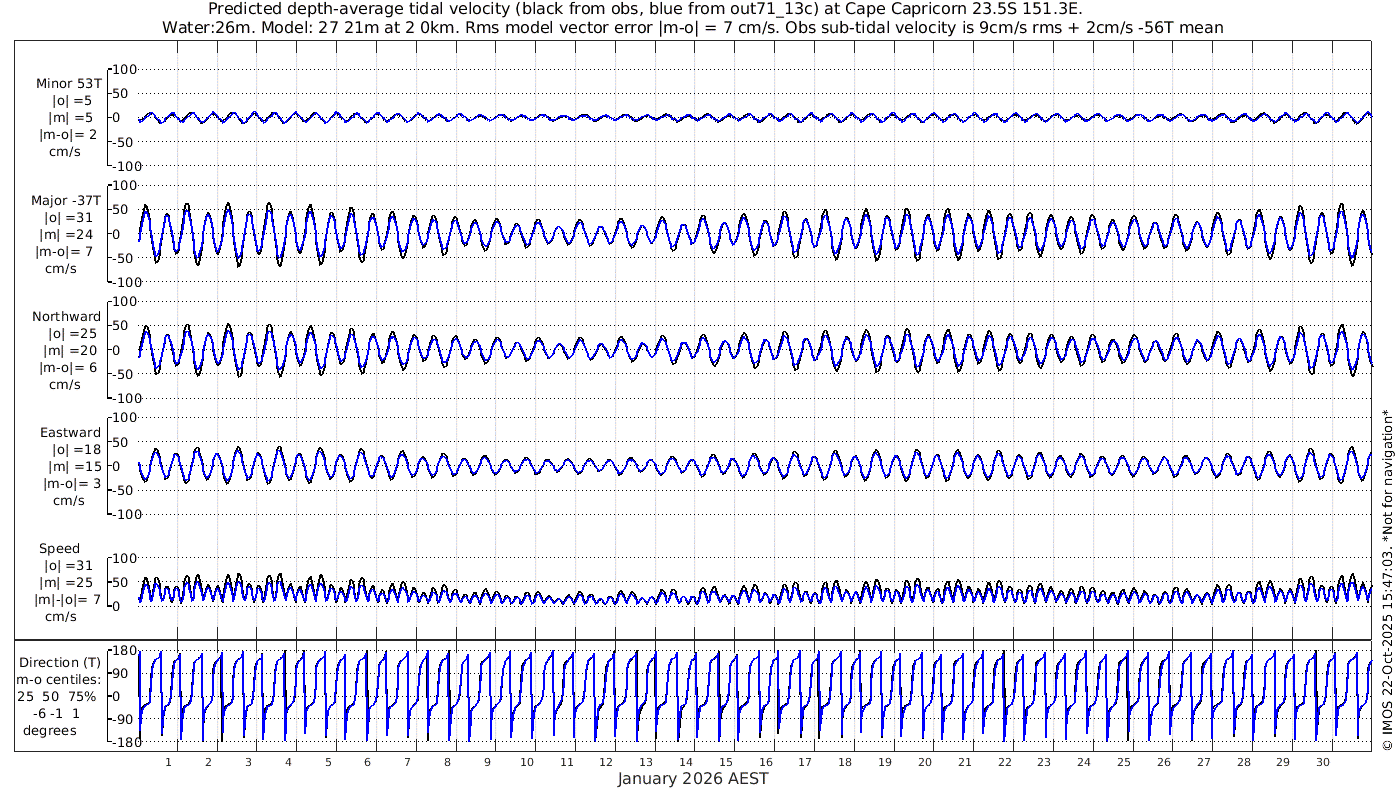Click day 22 on the date axis
This screenshot has height=800, width=1400.
click(1004, 762)
